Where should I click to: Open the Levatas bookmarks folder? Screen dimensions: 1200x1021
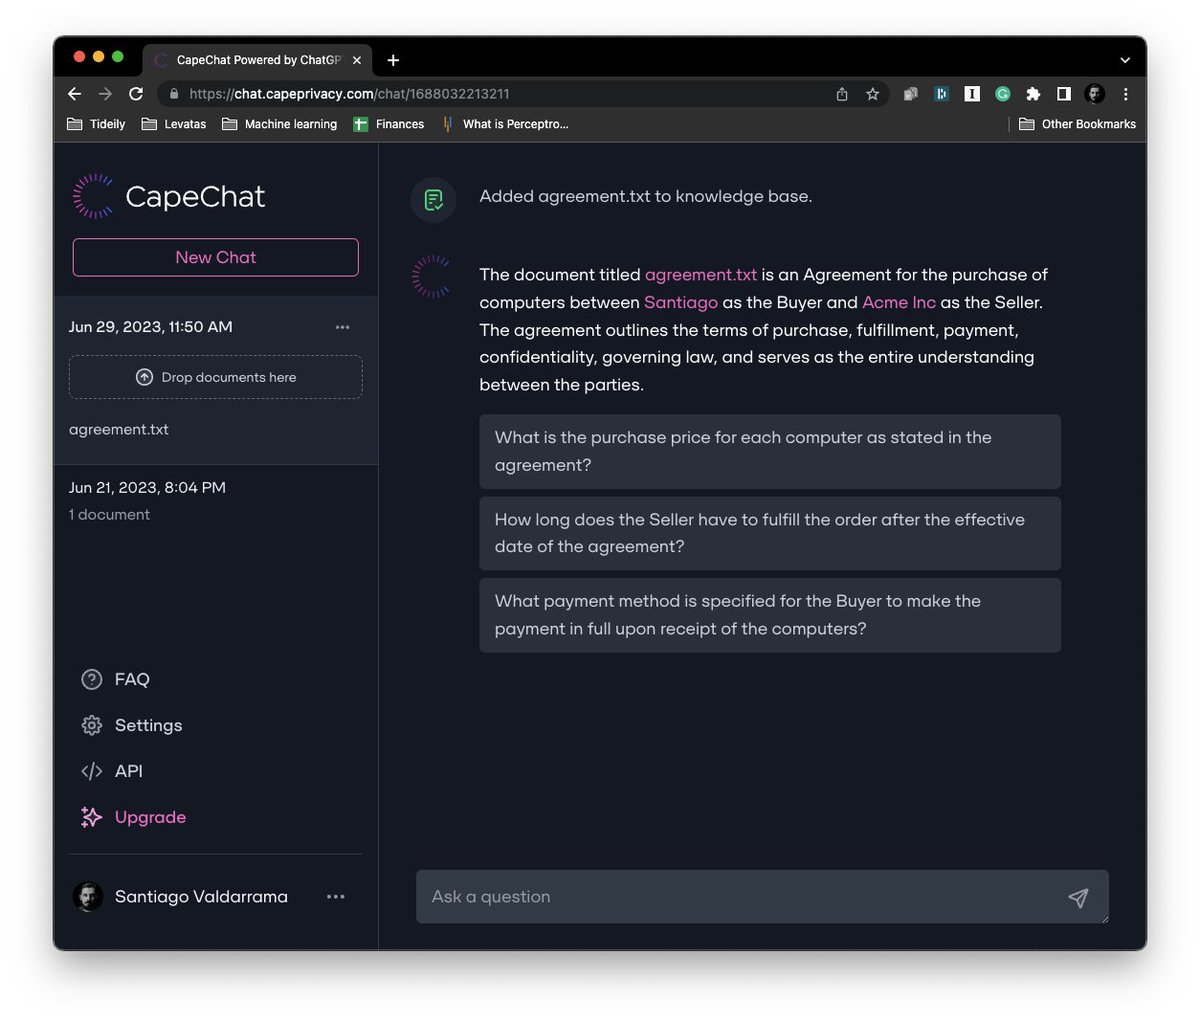[174, 124]
